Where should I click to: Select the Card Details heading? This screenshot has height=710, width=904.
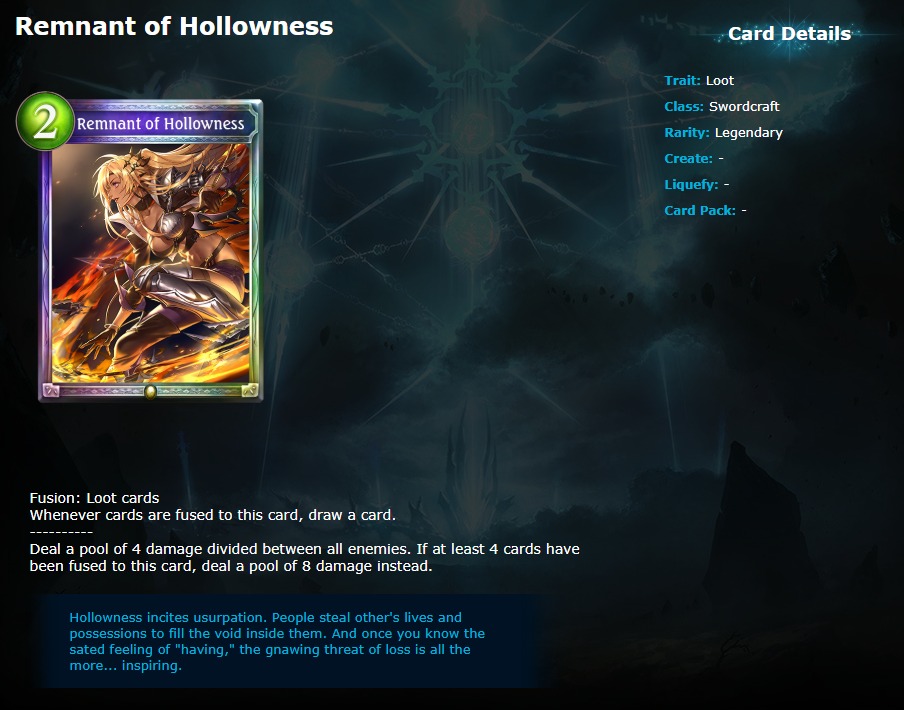click(789, 33)
